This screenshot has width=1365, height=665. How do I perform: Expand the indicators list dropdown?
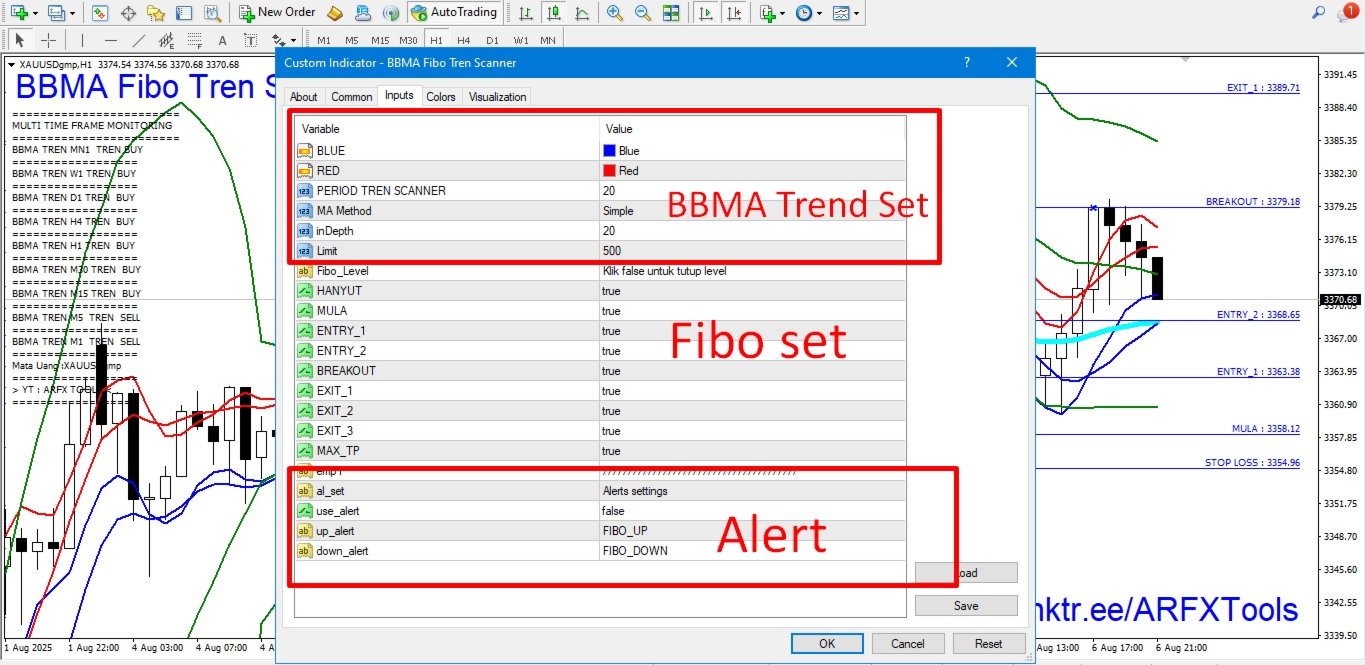pyautogui.click(x=784, y=14)
